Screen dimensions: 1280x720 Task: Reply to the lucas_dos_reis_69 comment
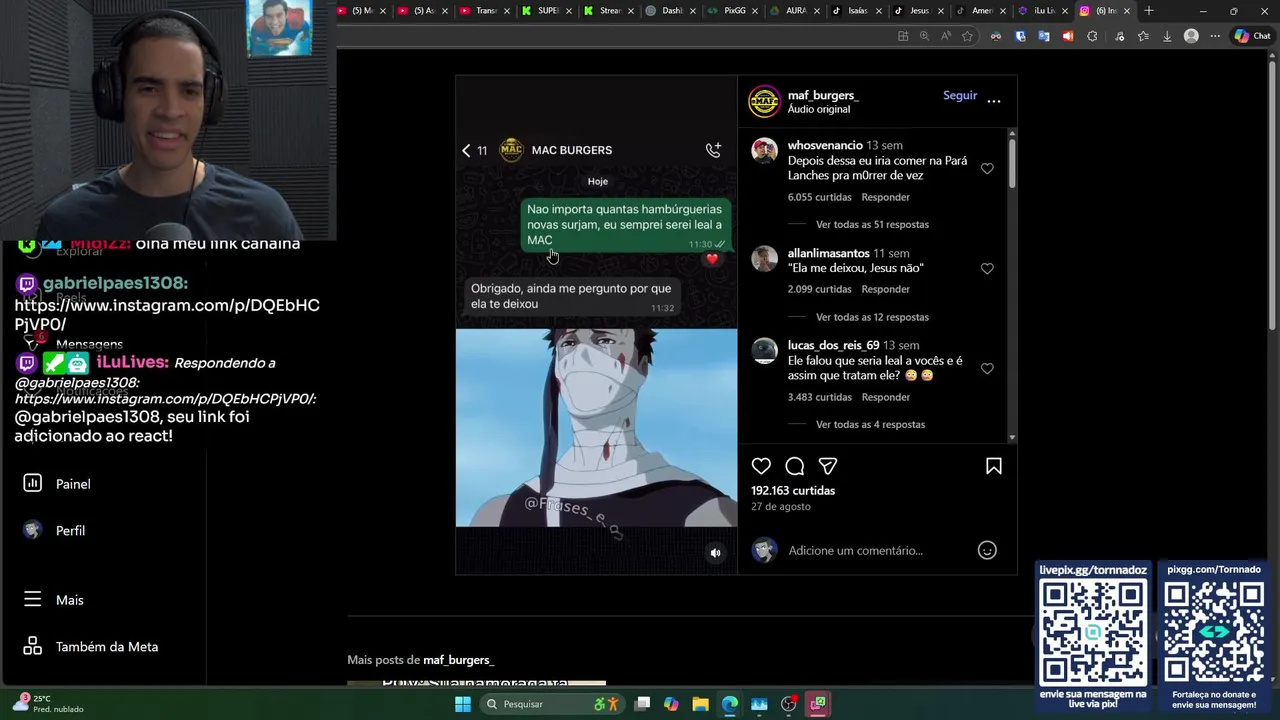click(x=885, y=397)
